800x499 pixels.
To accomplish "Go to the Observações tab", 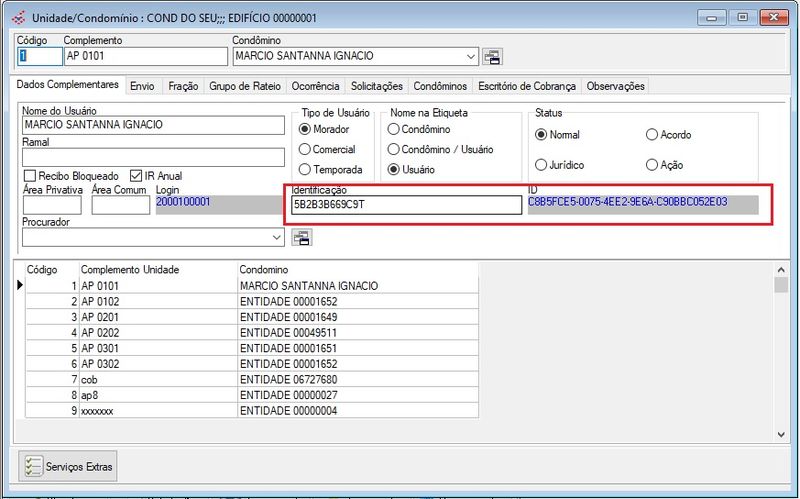I will point(615,87).
